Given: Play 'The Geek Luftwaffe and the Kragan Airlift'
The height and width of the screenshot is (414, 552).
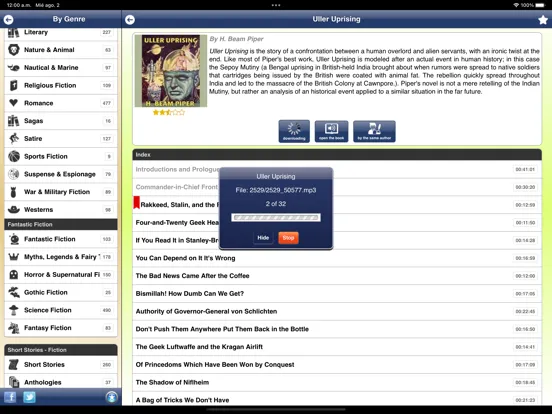Looking at the screenshot, I should (x=337, y=347).
